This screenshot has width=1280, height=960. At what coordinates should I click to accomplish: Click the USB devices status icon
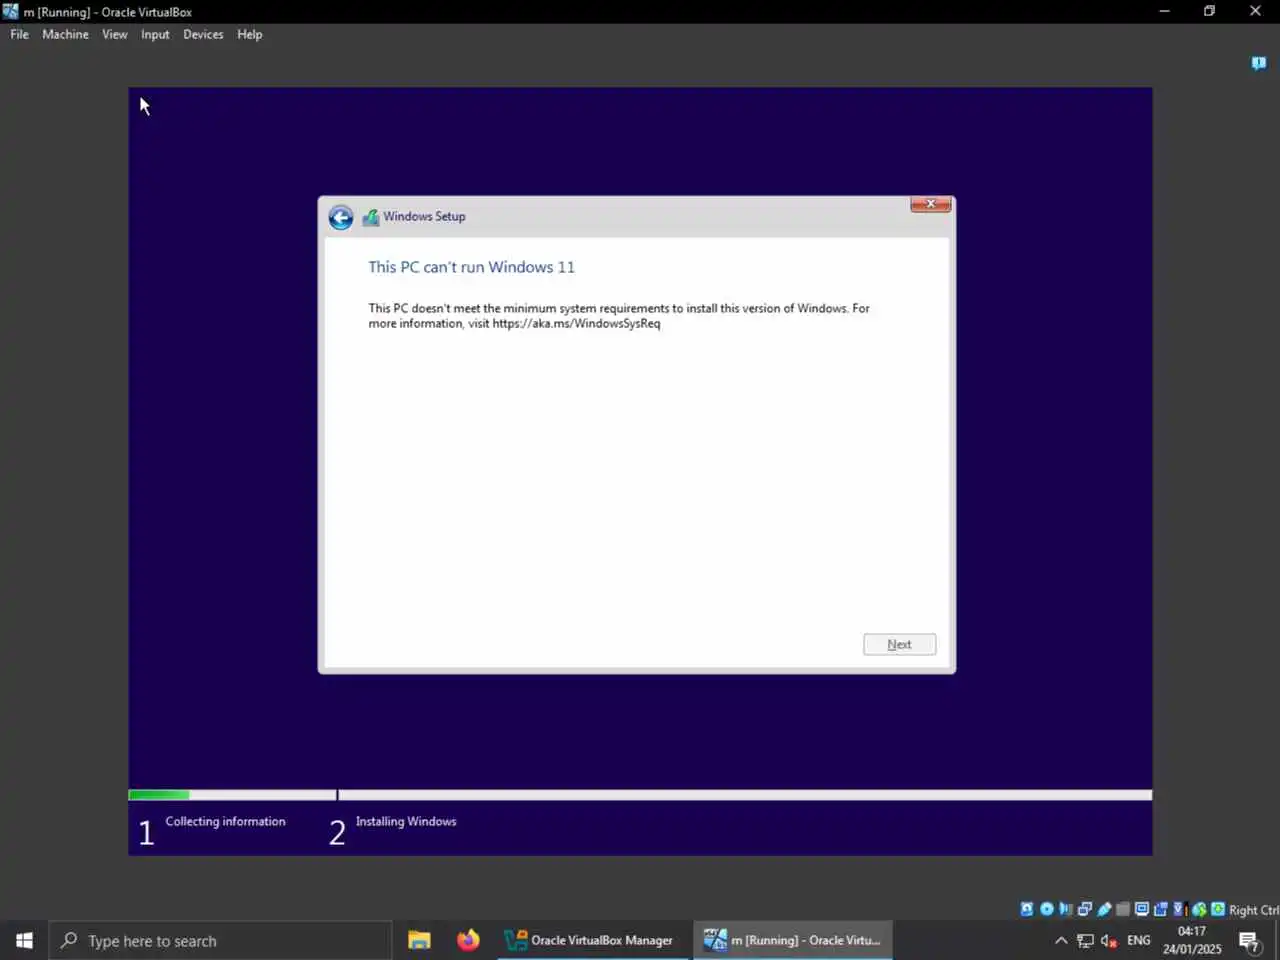pyautogui.click(x=1104, y=909)
